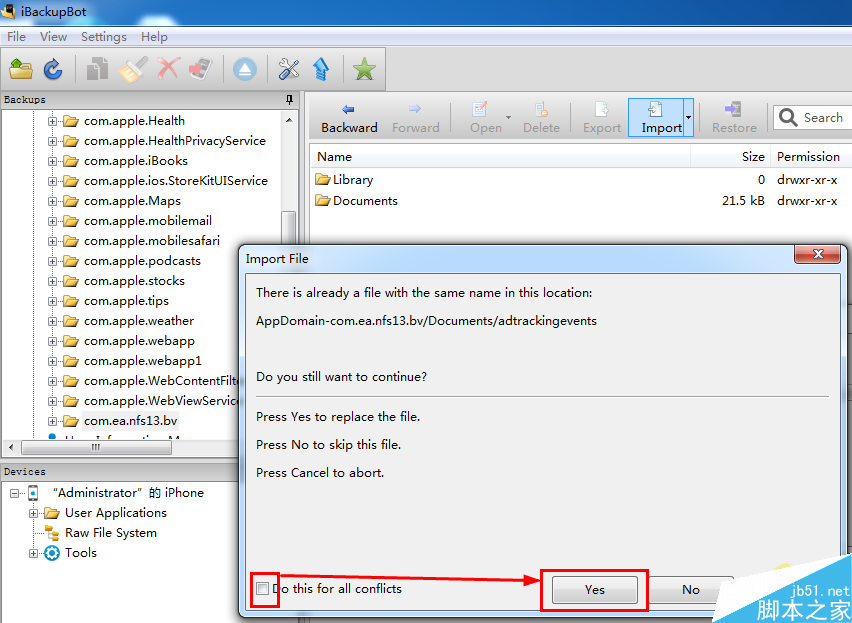852x623 pixels.
Task: Click the restore-to-device toolbar icon
Action: (x=201, y=70)
